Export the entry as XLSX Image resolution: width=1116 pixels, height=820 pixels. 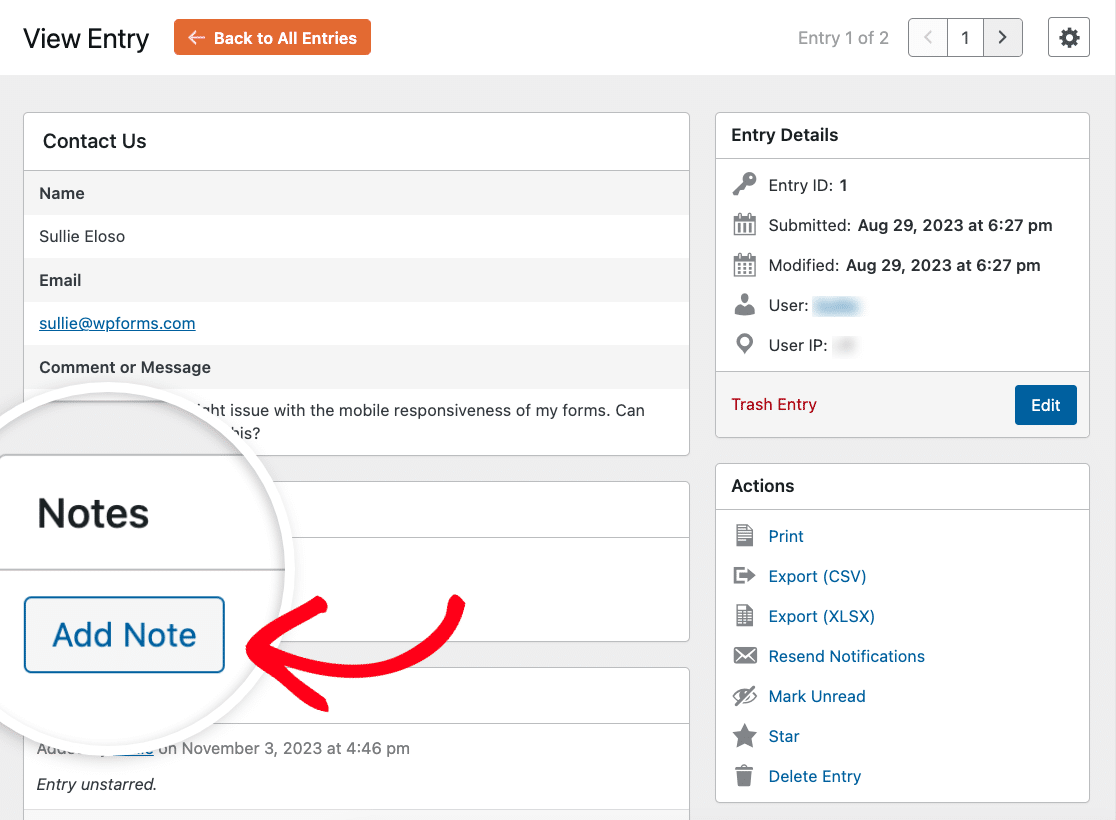821,616
